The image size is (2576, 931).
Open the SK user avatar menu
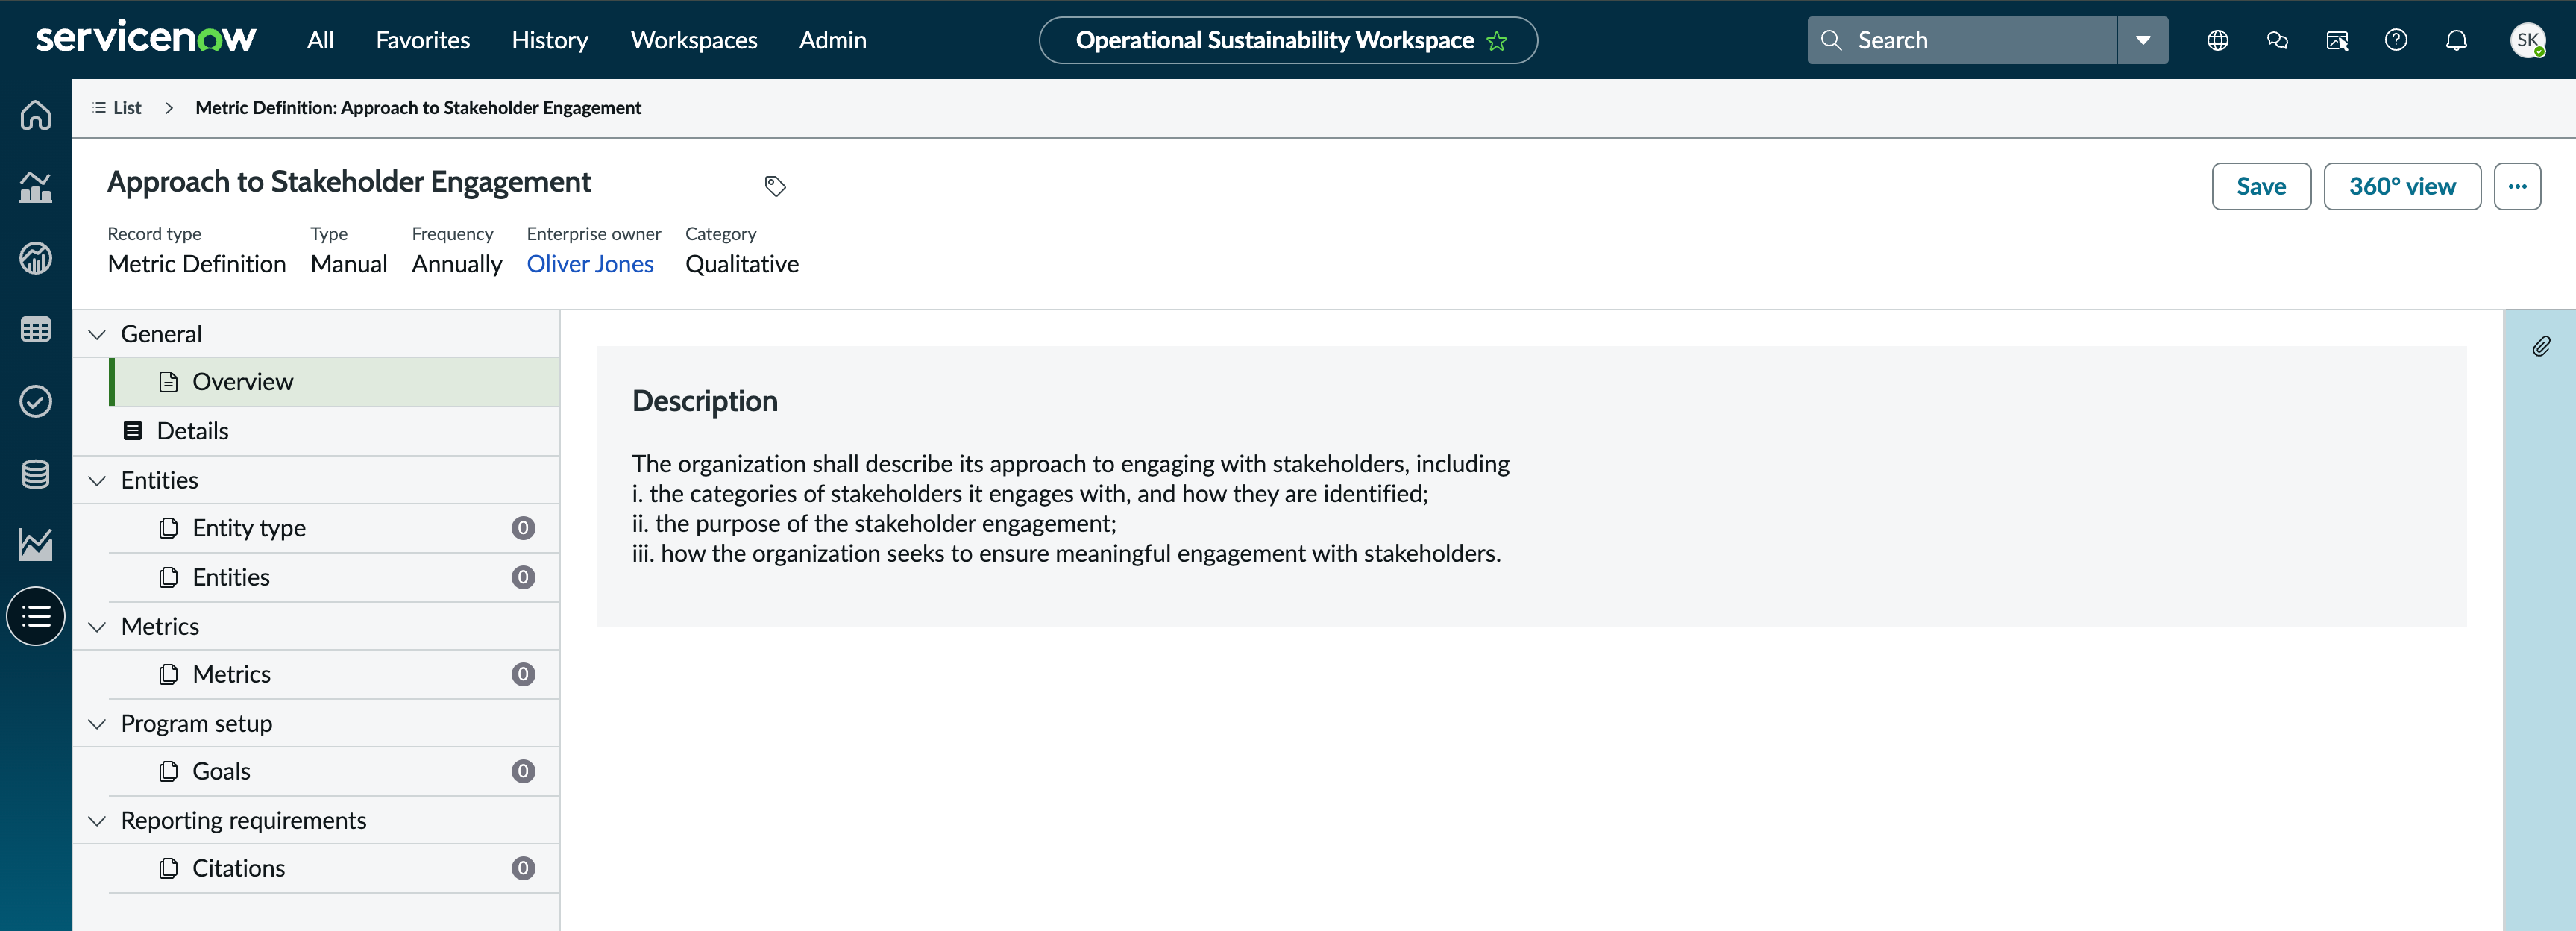tap(2528, 40)
